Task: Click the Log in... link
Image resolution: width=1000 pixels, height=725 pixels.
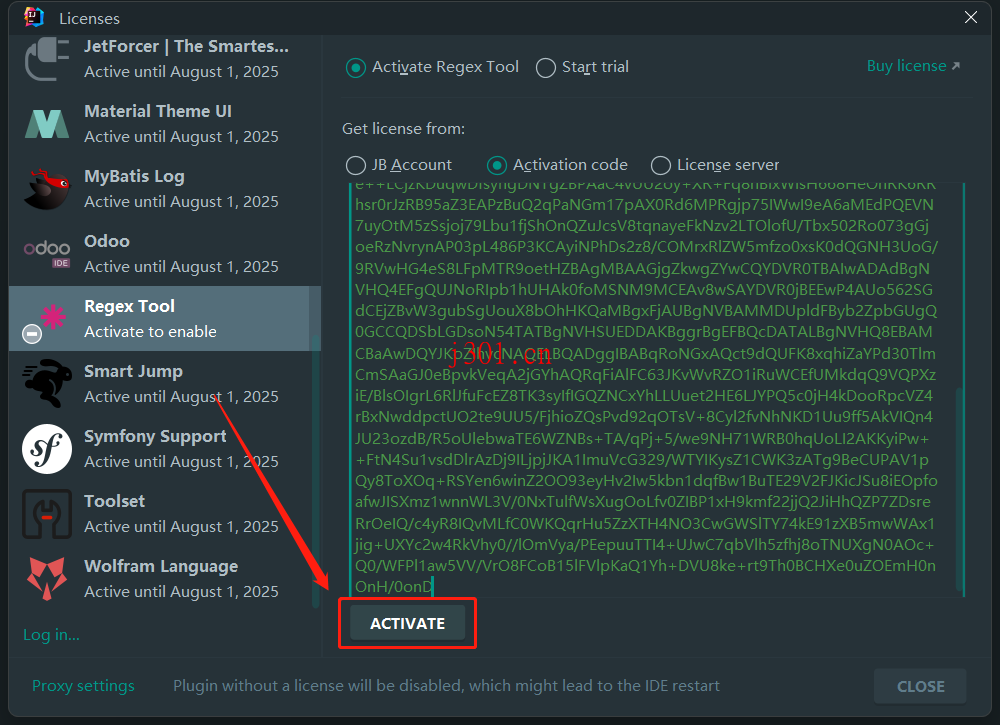Action: click(x=51, y=634)
